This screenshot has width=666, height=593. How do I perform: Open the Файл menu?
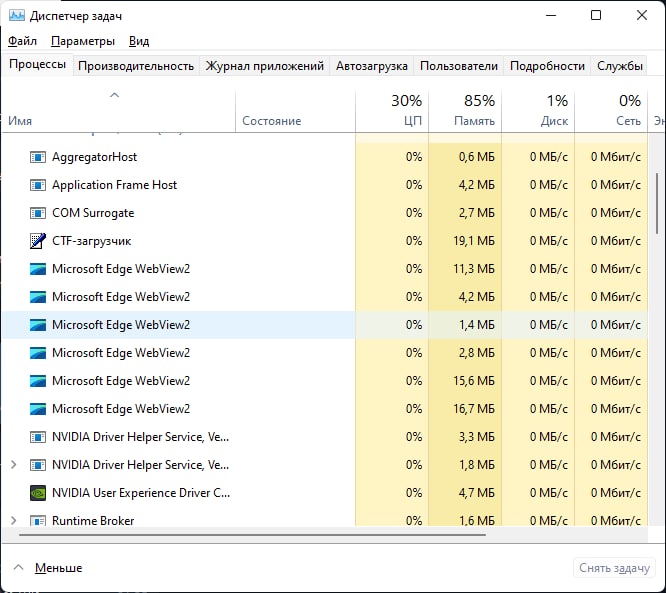click(23, 41)
